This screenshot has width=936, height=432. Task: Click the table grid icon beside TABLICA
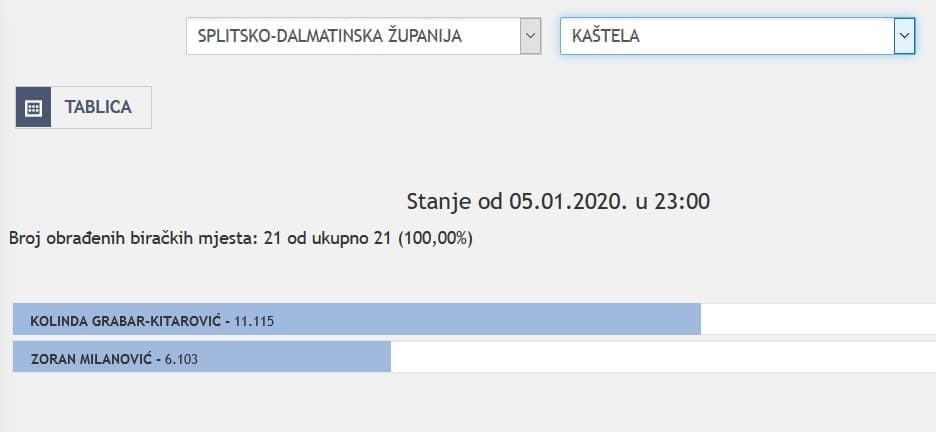coord(33,108)
